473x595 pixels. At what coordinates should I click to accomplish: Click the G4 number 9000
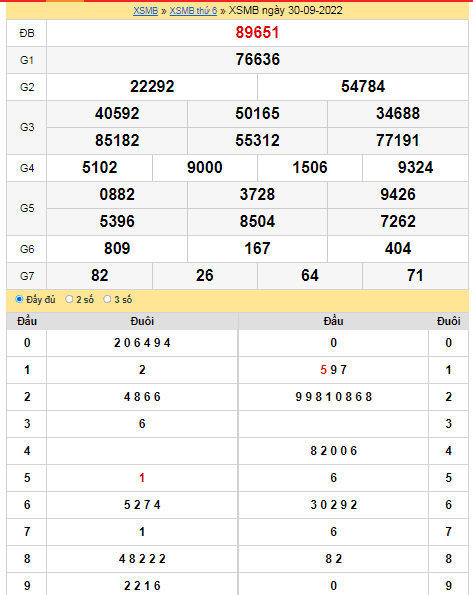tap(205, 167)
